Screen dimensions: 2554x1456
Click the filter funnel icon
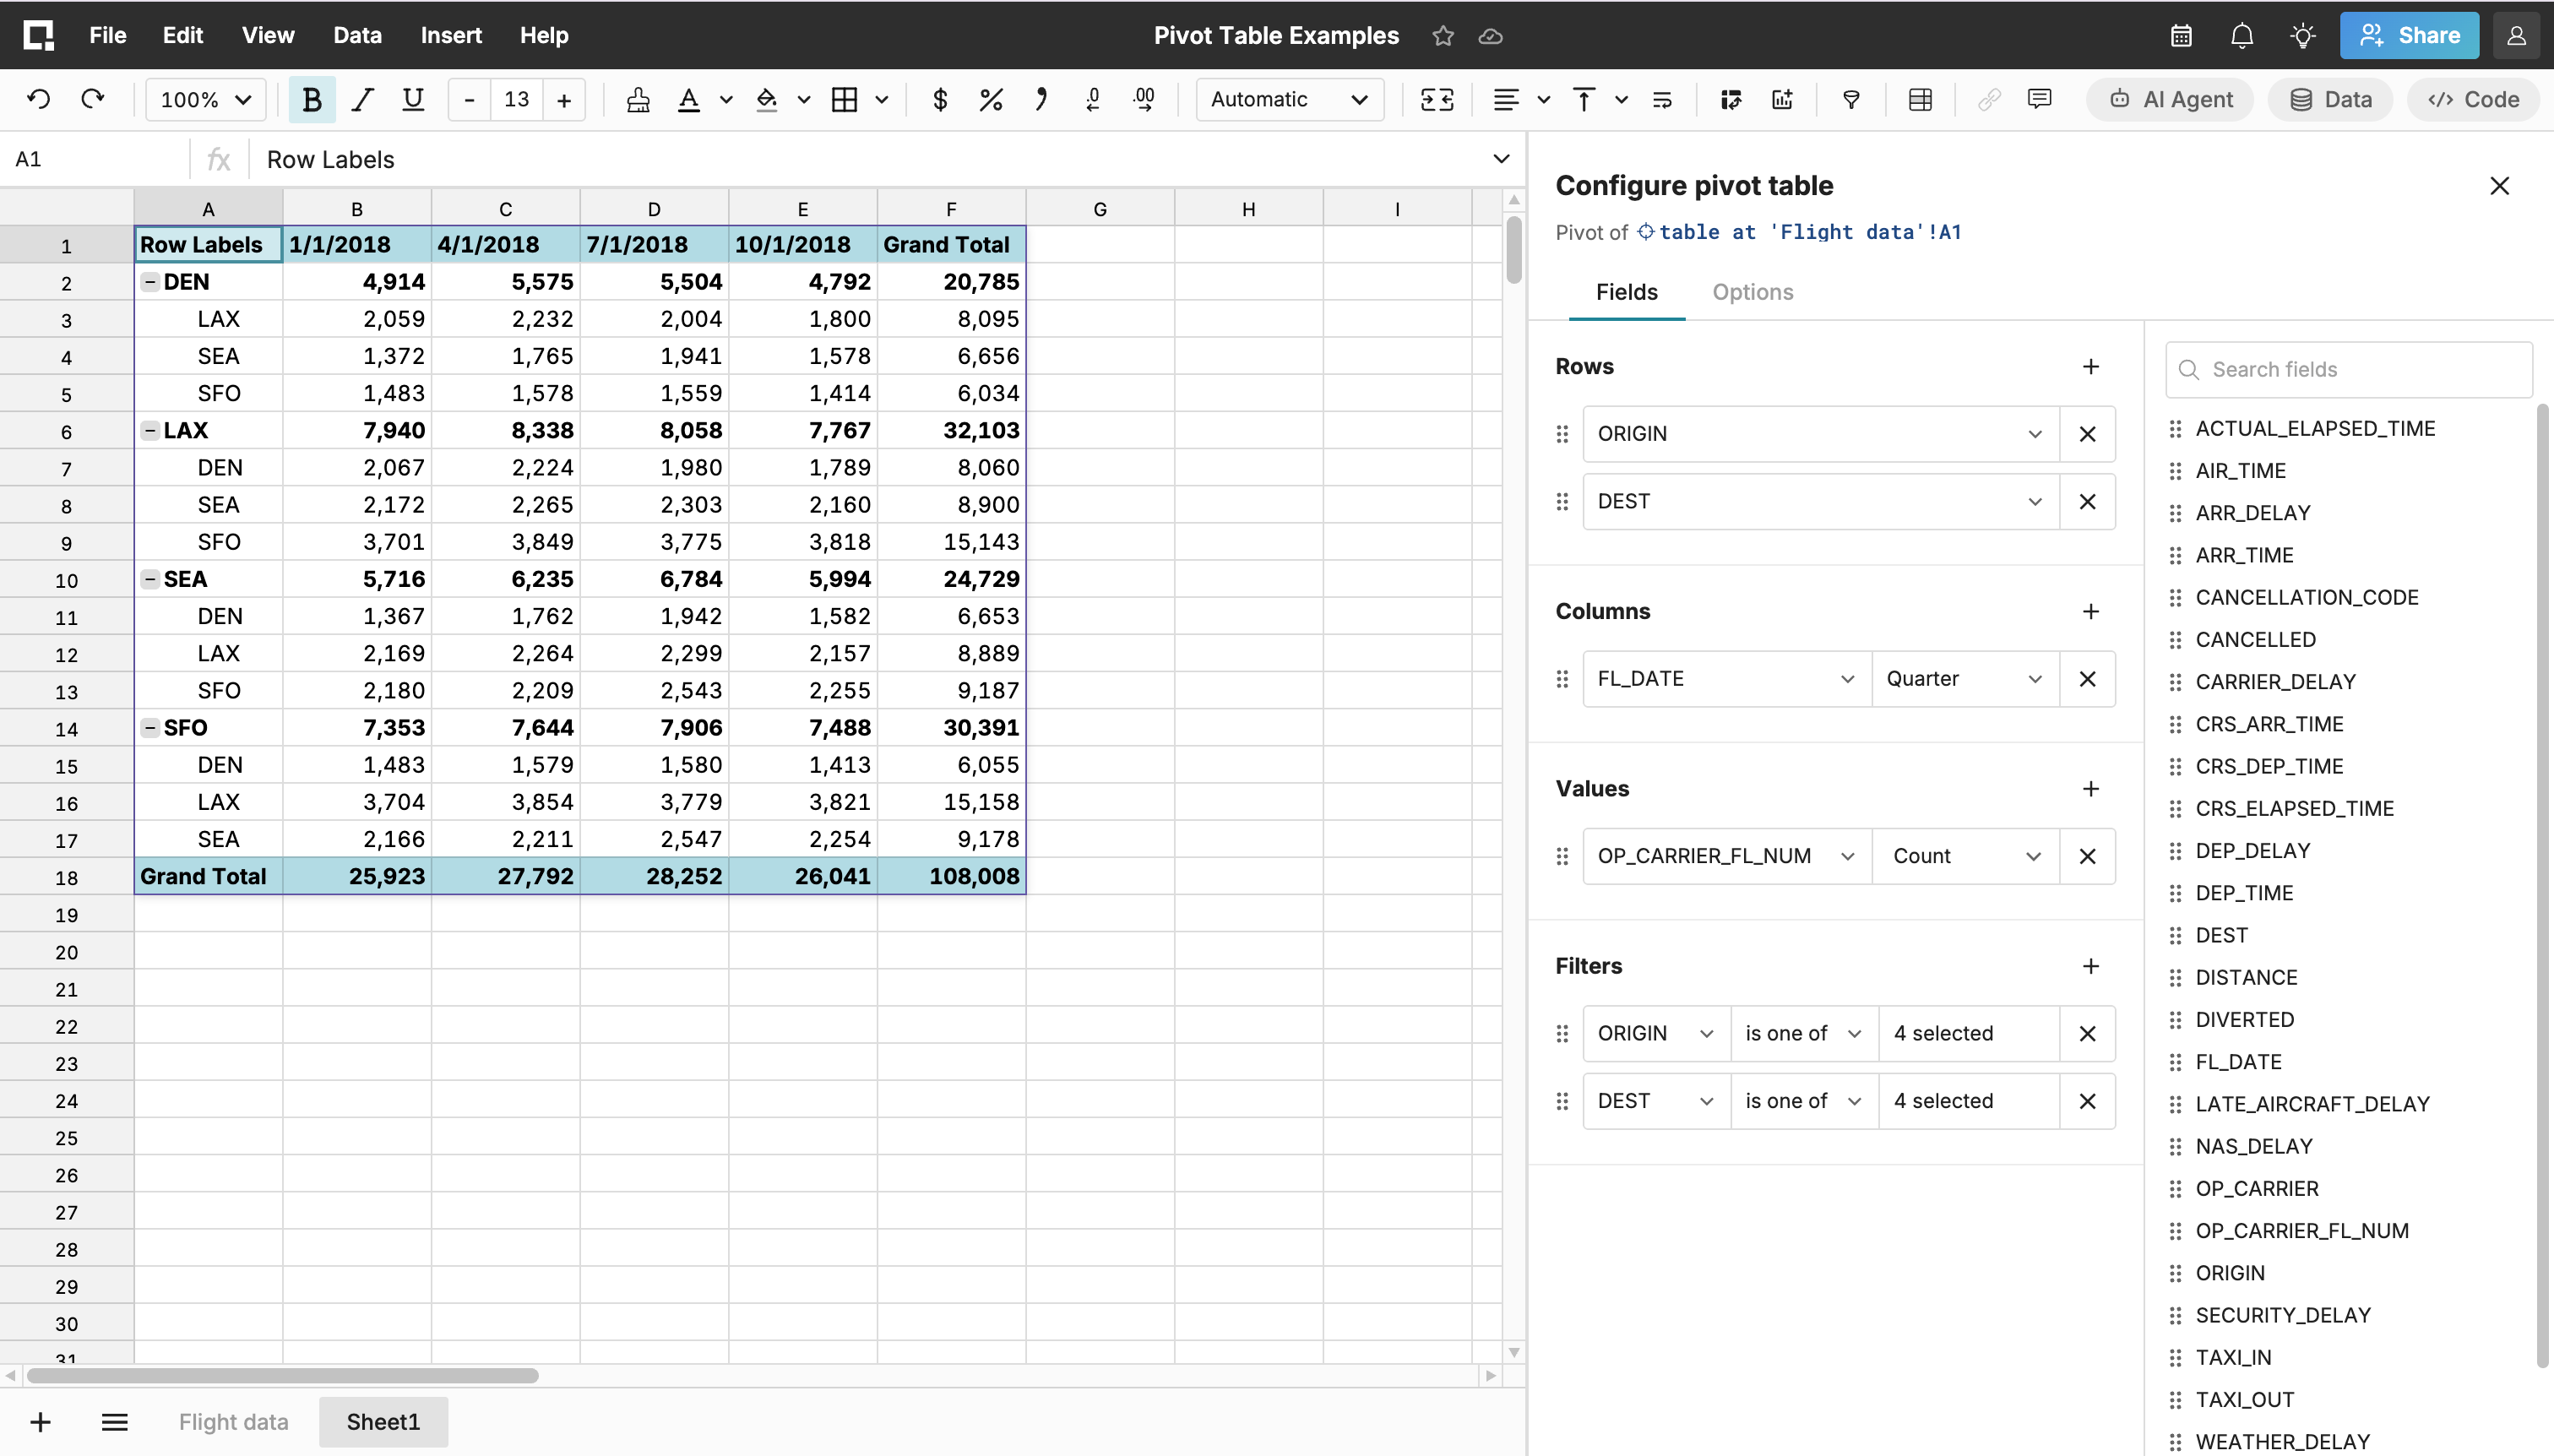point(1851,99)
